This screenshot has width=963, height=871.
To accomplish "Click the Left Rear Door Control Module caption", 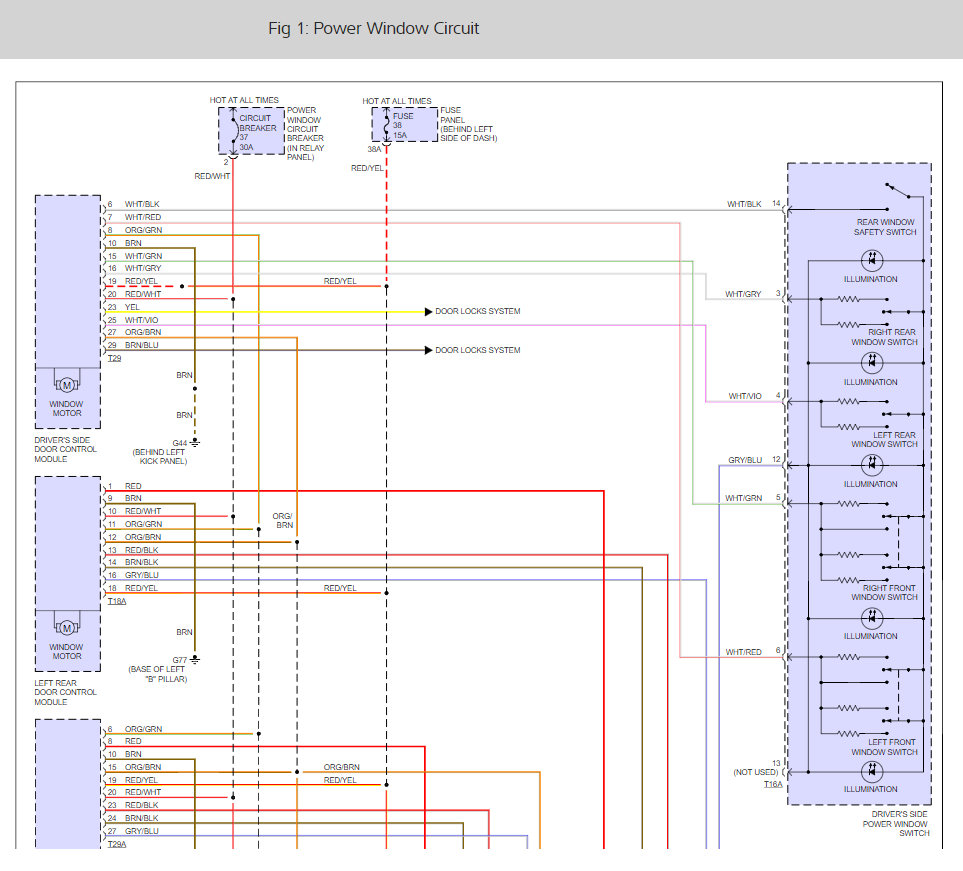I will pos(66,692).
